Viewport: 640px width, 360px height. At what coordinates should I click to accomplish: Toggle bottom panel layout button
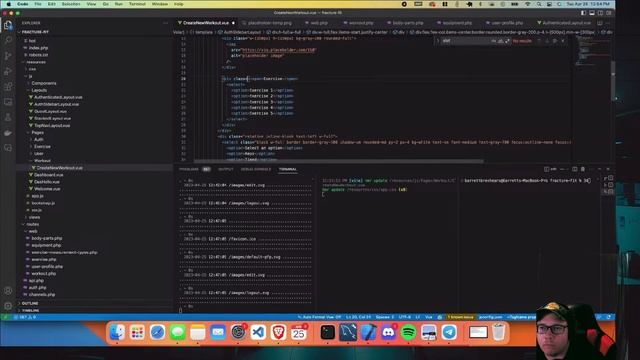click(592, 13)
